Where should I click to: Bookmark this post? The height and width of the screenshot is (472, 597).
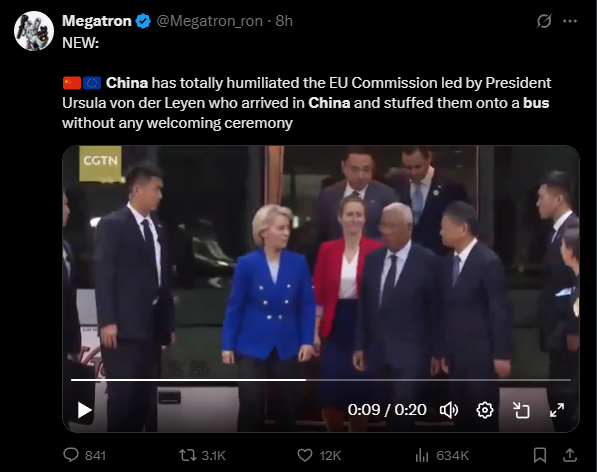click(x=540, y=455)
